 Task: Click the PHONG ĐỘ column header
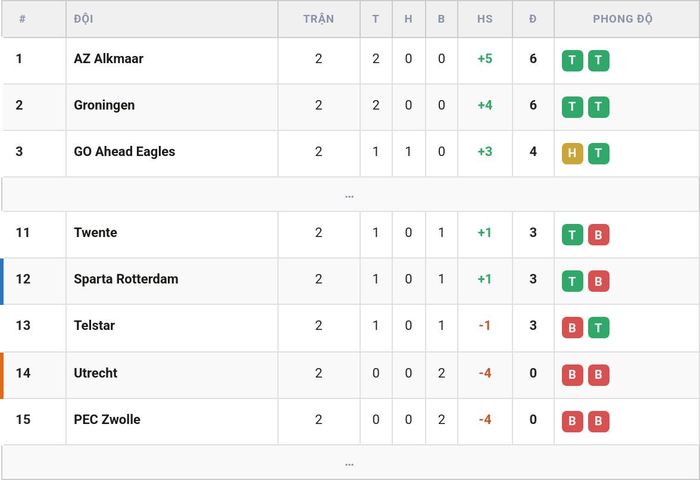point(623,19)
